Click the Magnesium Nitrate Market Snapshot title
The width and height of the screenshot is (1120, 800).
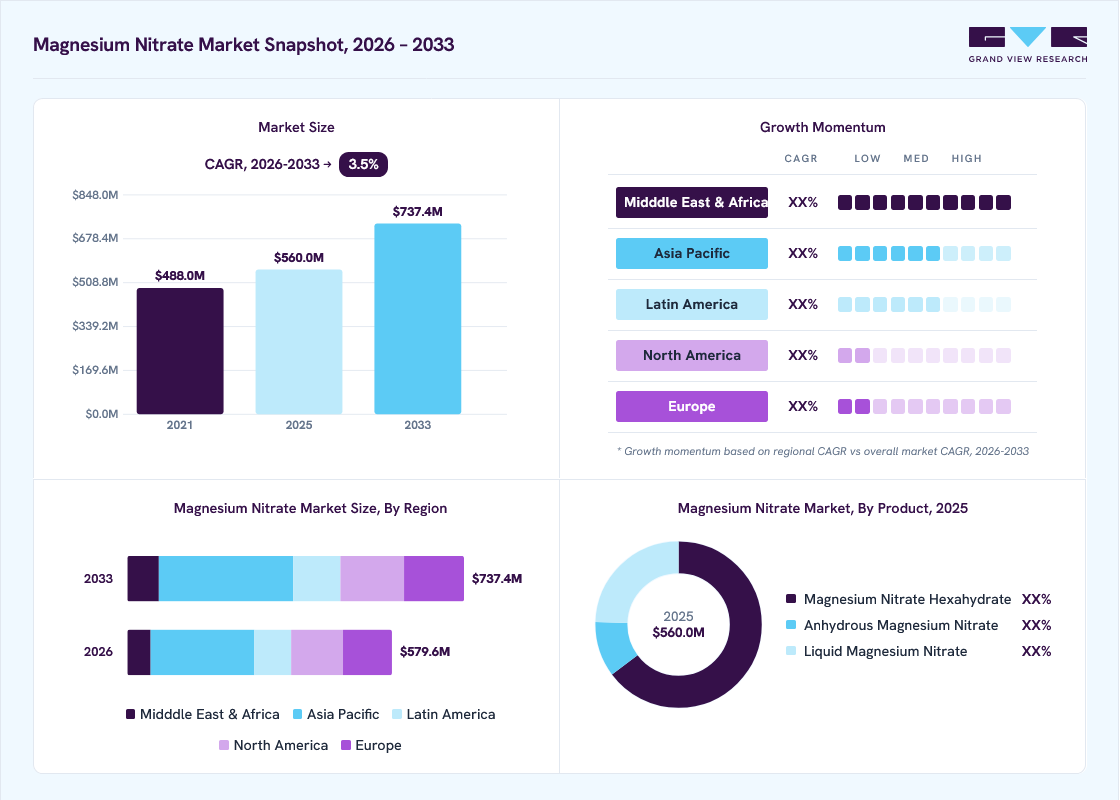pyautogui.click(x=244, y=44)
